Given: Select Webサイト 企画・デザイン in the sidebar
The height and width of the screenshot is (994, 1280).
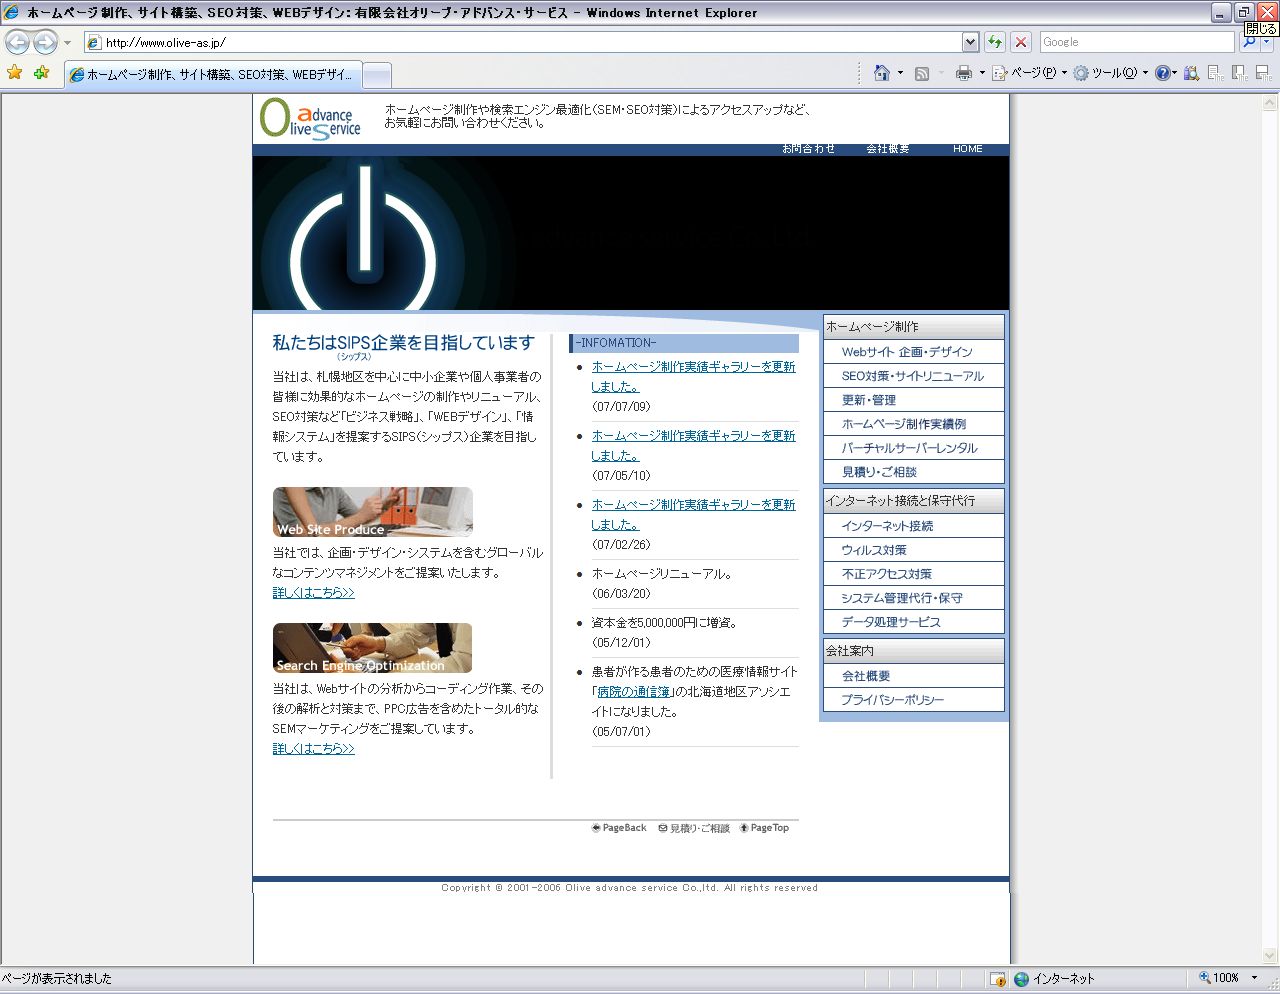Looking at the screenshot, I should [914, 352].
